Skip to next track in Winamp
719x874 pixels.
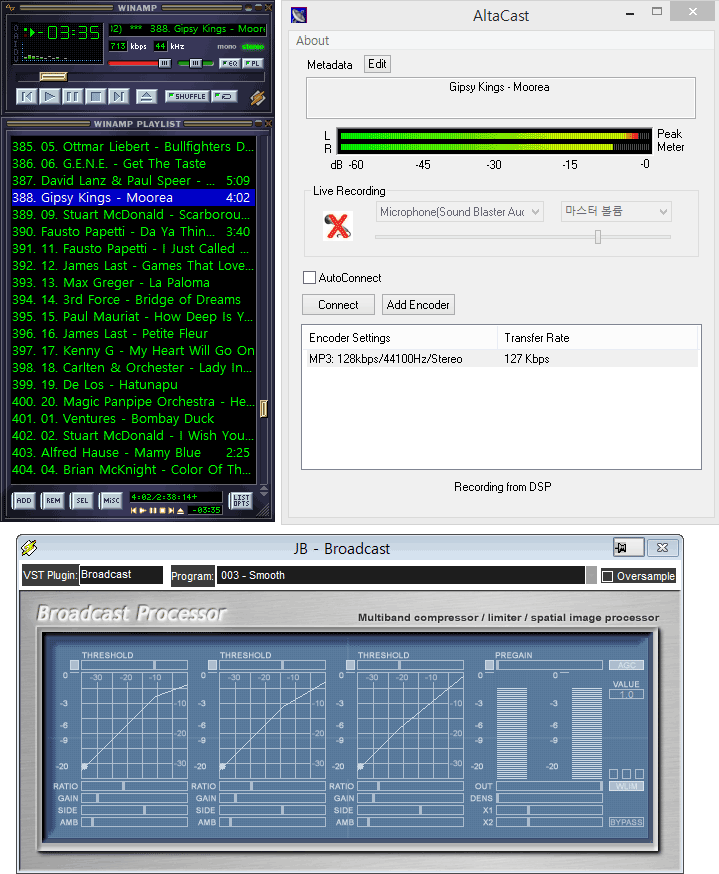(118, 97)
